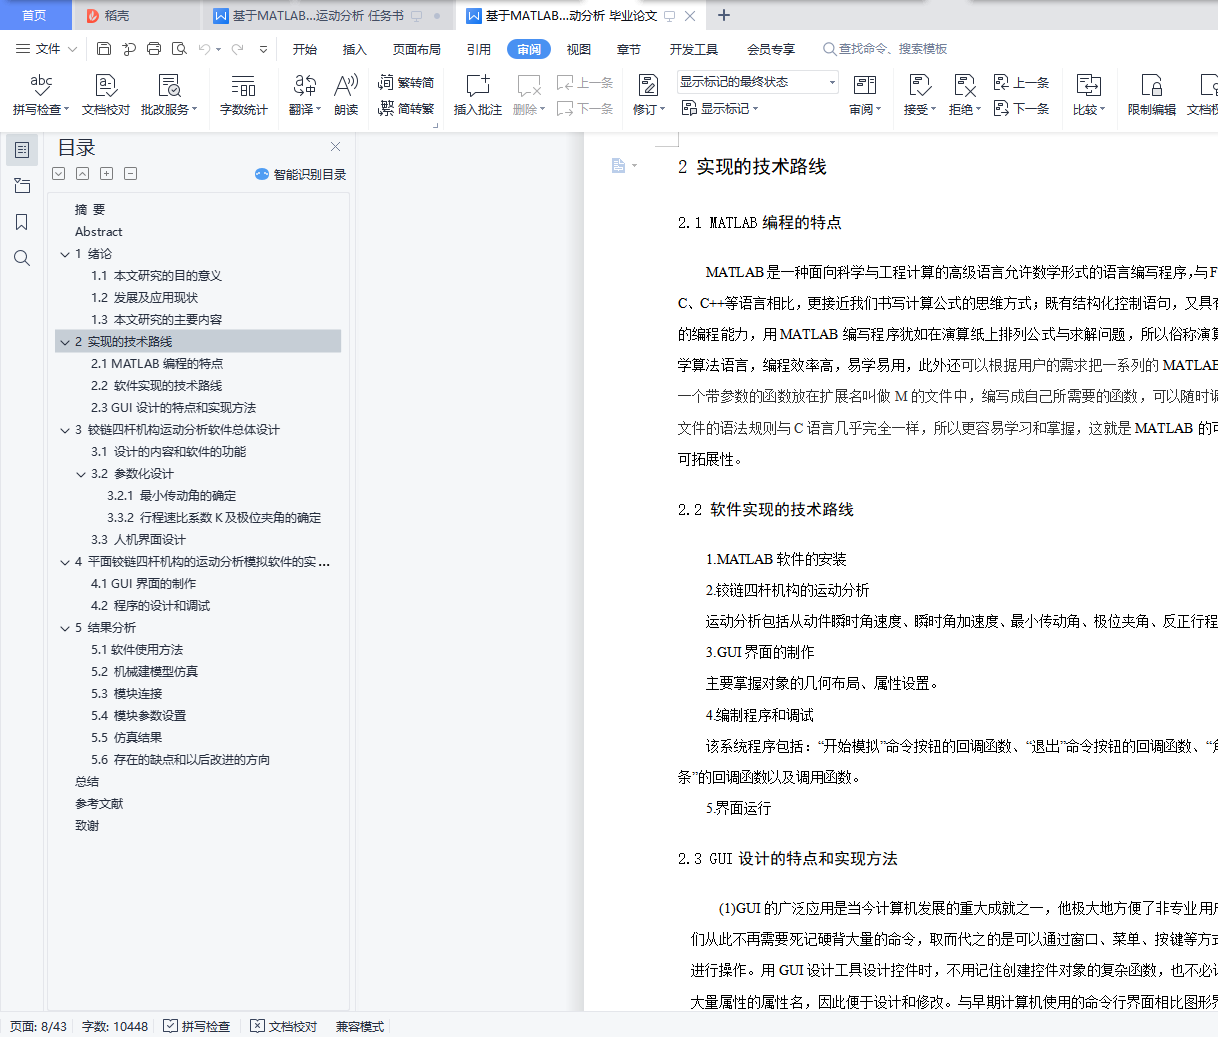Jump to 'Abstract' in the outline
The width and height of the screenshot is (1218, 1037).
click(x=98, y=232)
